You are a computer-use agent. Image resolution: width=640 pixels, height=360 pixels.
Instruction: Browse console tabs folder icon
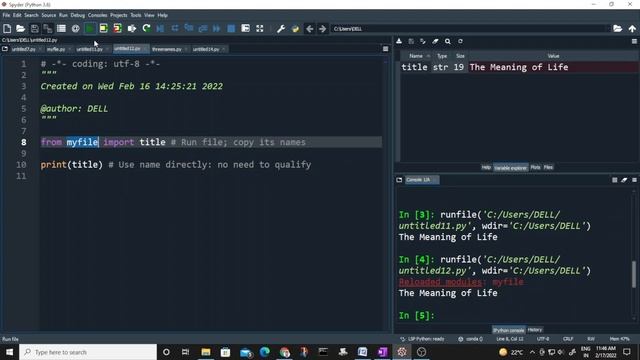click(x=399, y=180)
